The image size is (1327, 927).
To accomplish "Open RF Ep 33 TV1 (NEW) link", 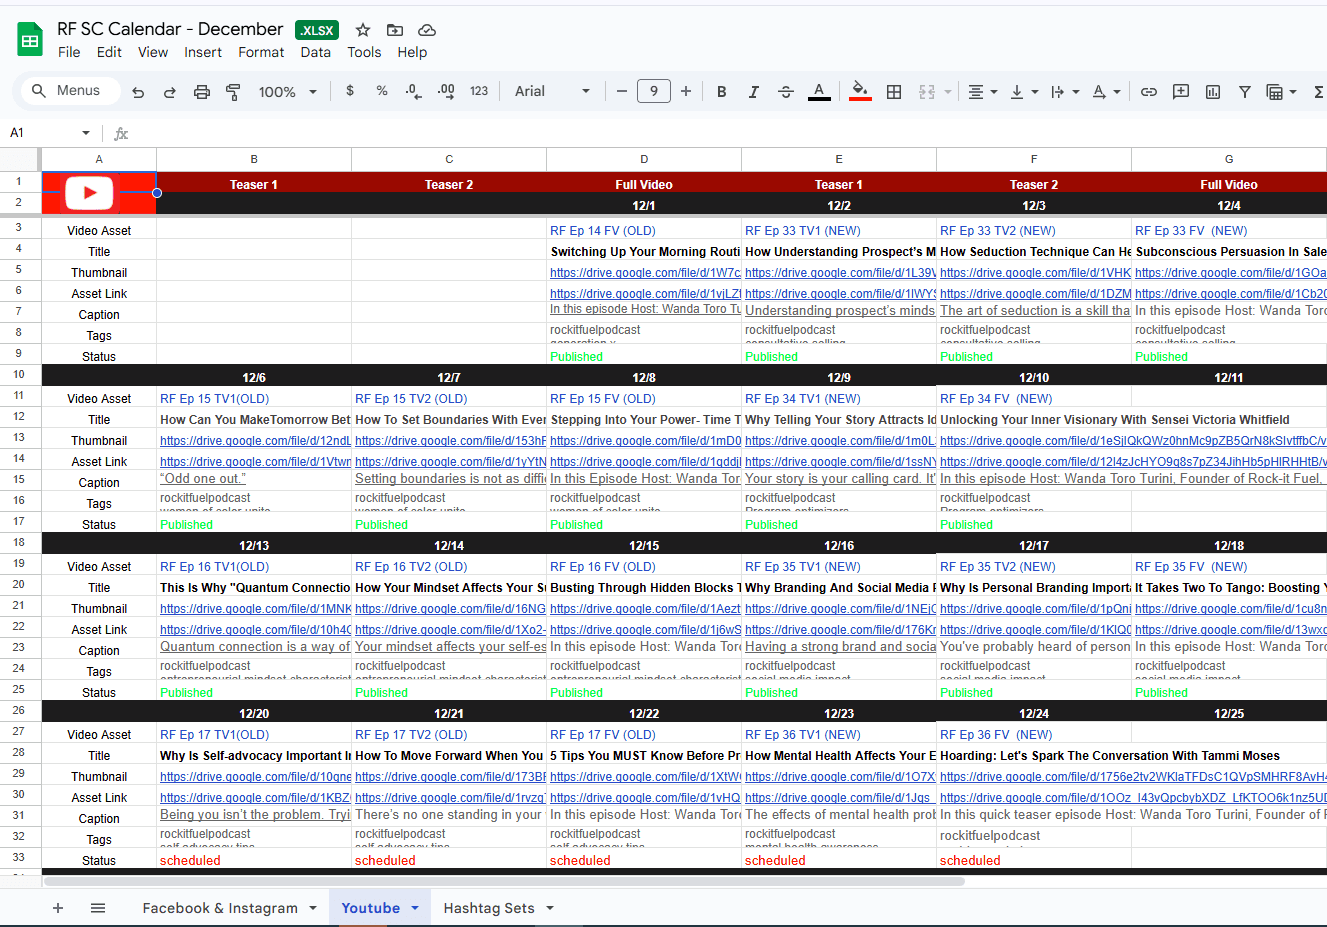I will click(803, 231).
